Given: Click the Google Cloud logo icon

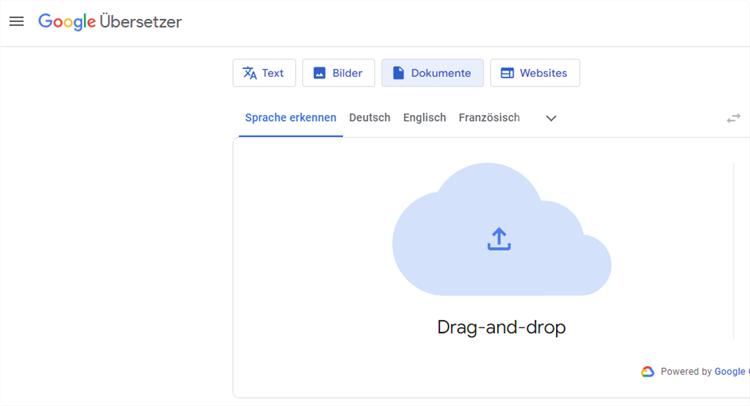Looking at the screenshot, I should pos(648,372).
